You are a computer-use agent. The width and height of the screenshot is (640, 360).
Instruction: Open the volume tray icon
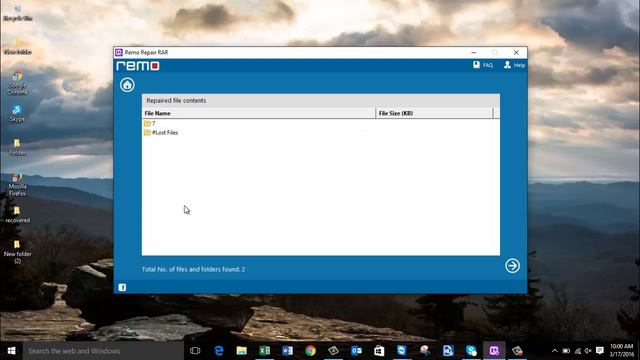[x=588, y=351]
